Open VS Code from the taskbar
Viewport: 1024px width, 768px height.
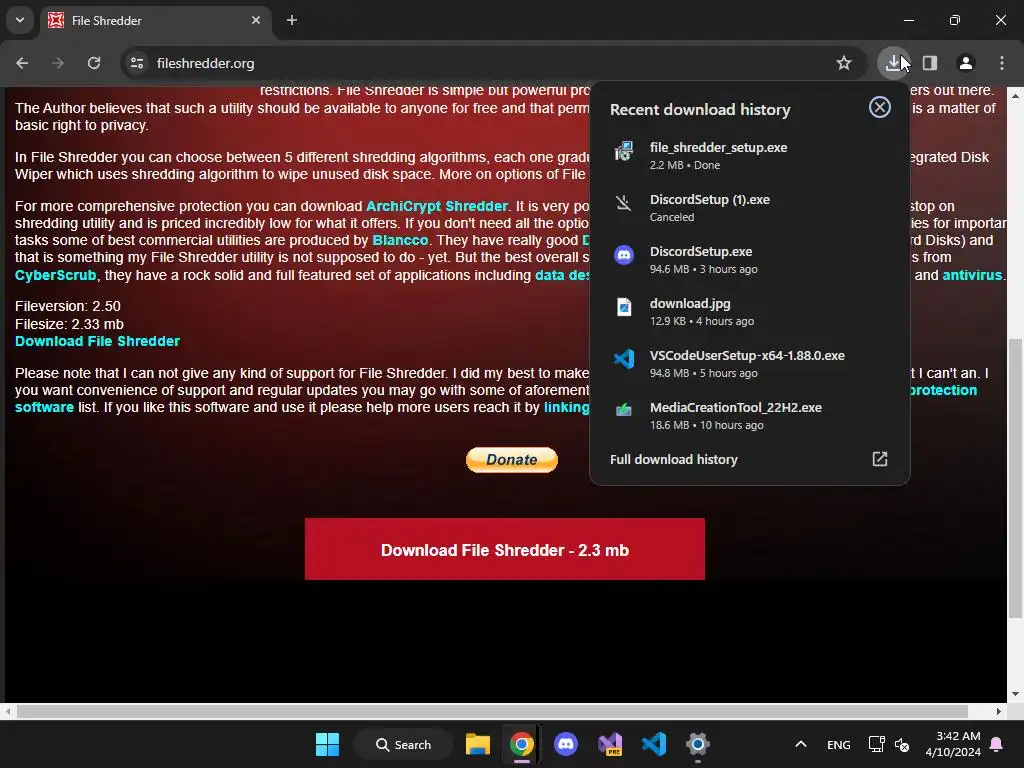click(x=654, y=744)
